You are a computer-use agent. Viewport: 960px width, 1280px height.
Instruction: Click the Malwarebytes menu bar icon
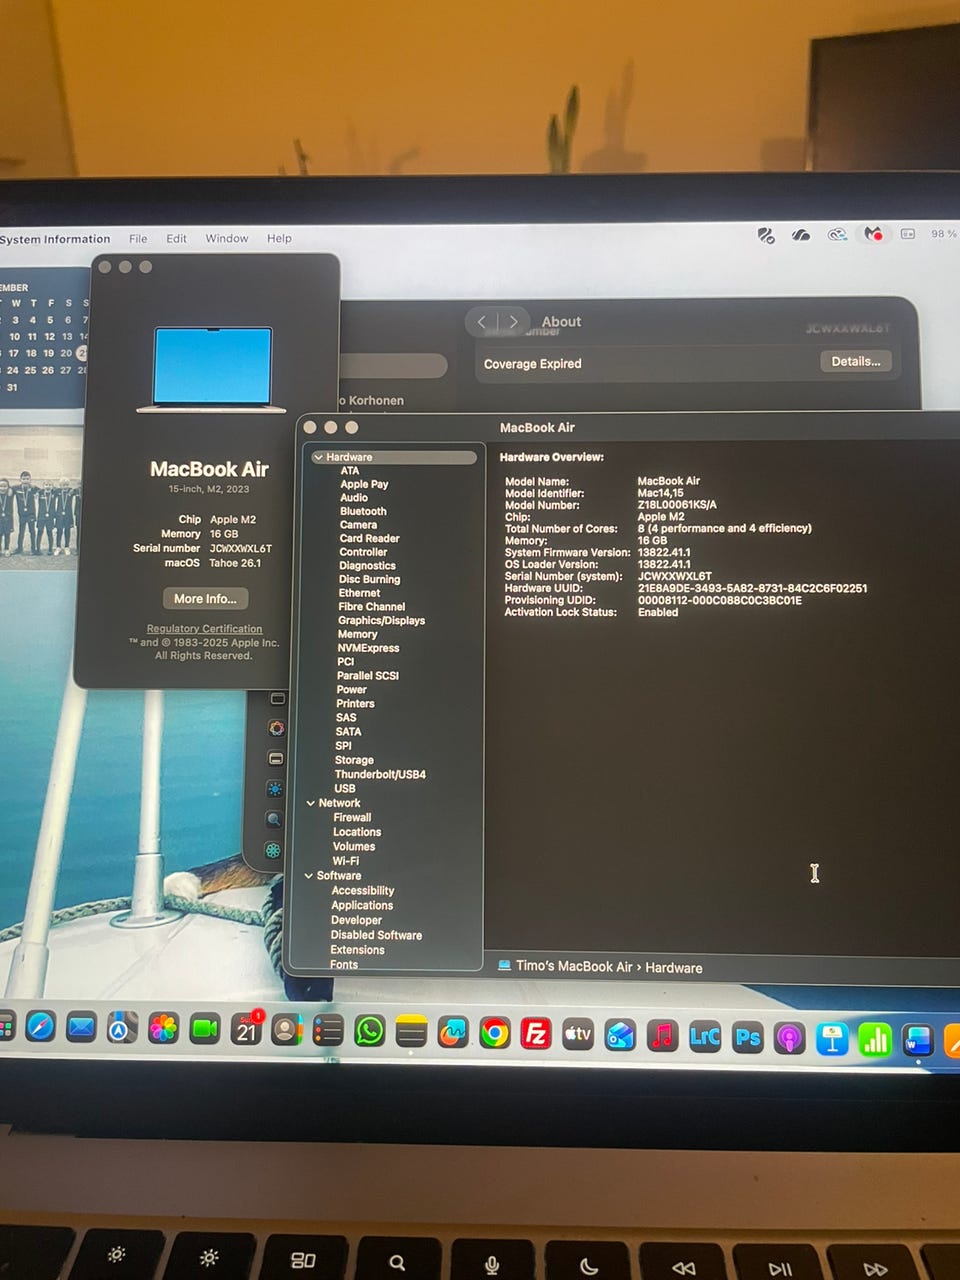(x=873, y=234)
